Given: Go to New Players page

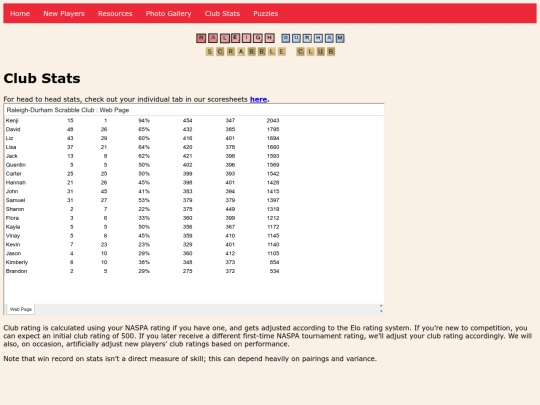Looking at the screenshot, I should click(x=64, y=14).
